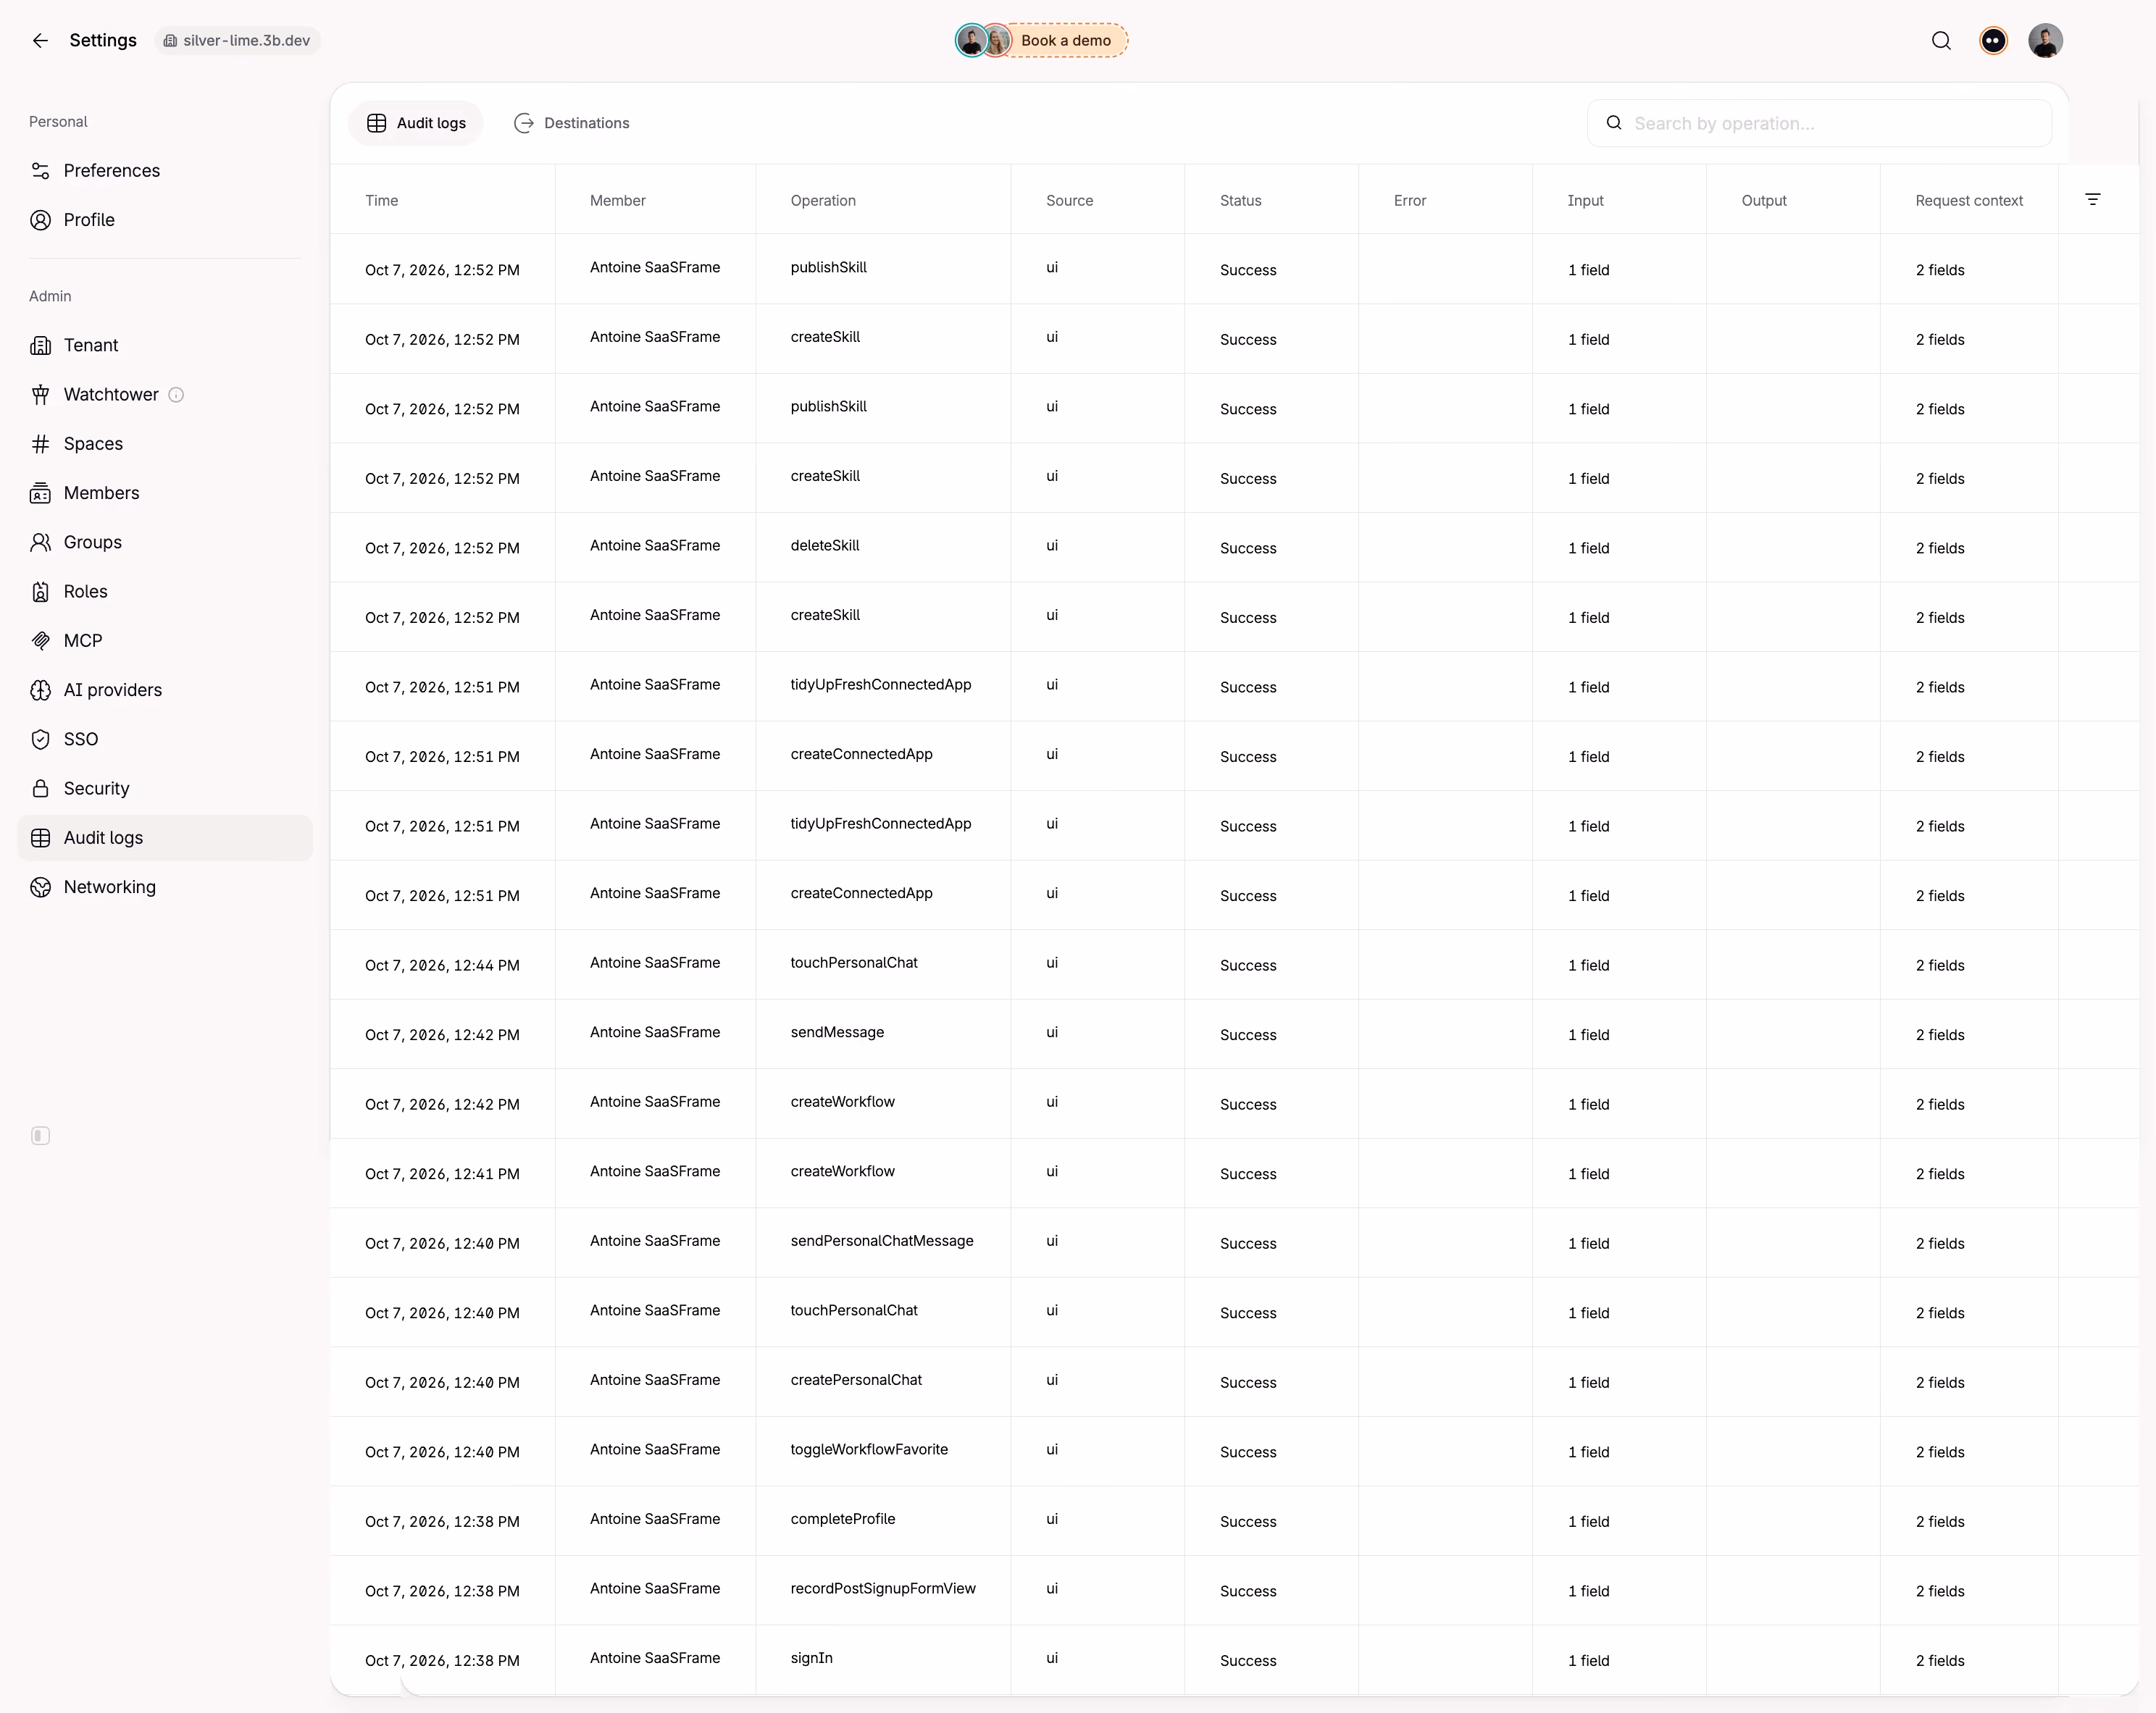Open AI providers page
This screenshot has width=2156, height=1713.
(x=165, y=690)
